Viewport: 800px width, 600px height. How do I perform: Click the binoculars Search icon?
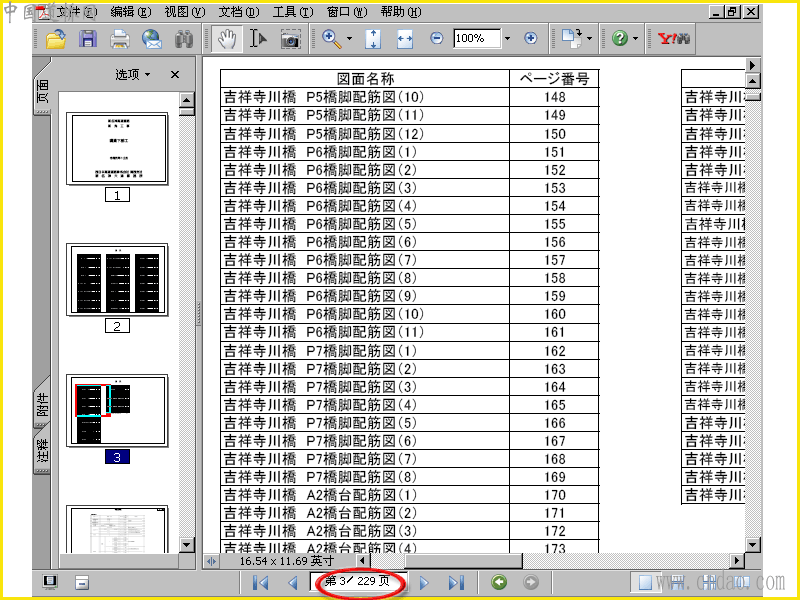184,39
